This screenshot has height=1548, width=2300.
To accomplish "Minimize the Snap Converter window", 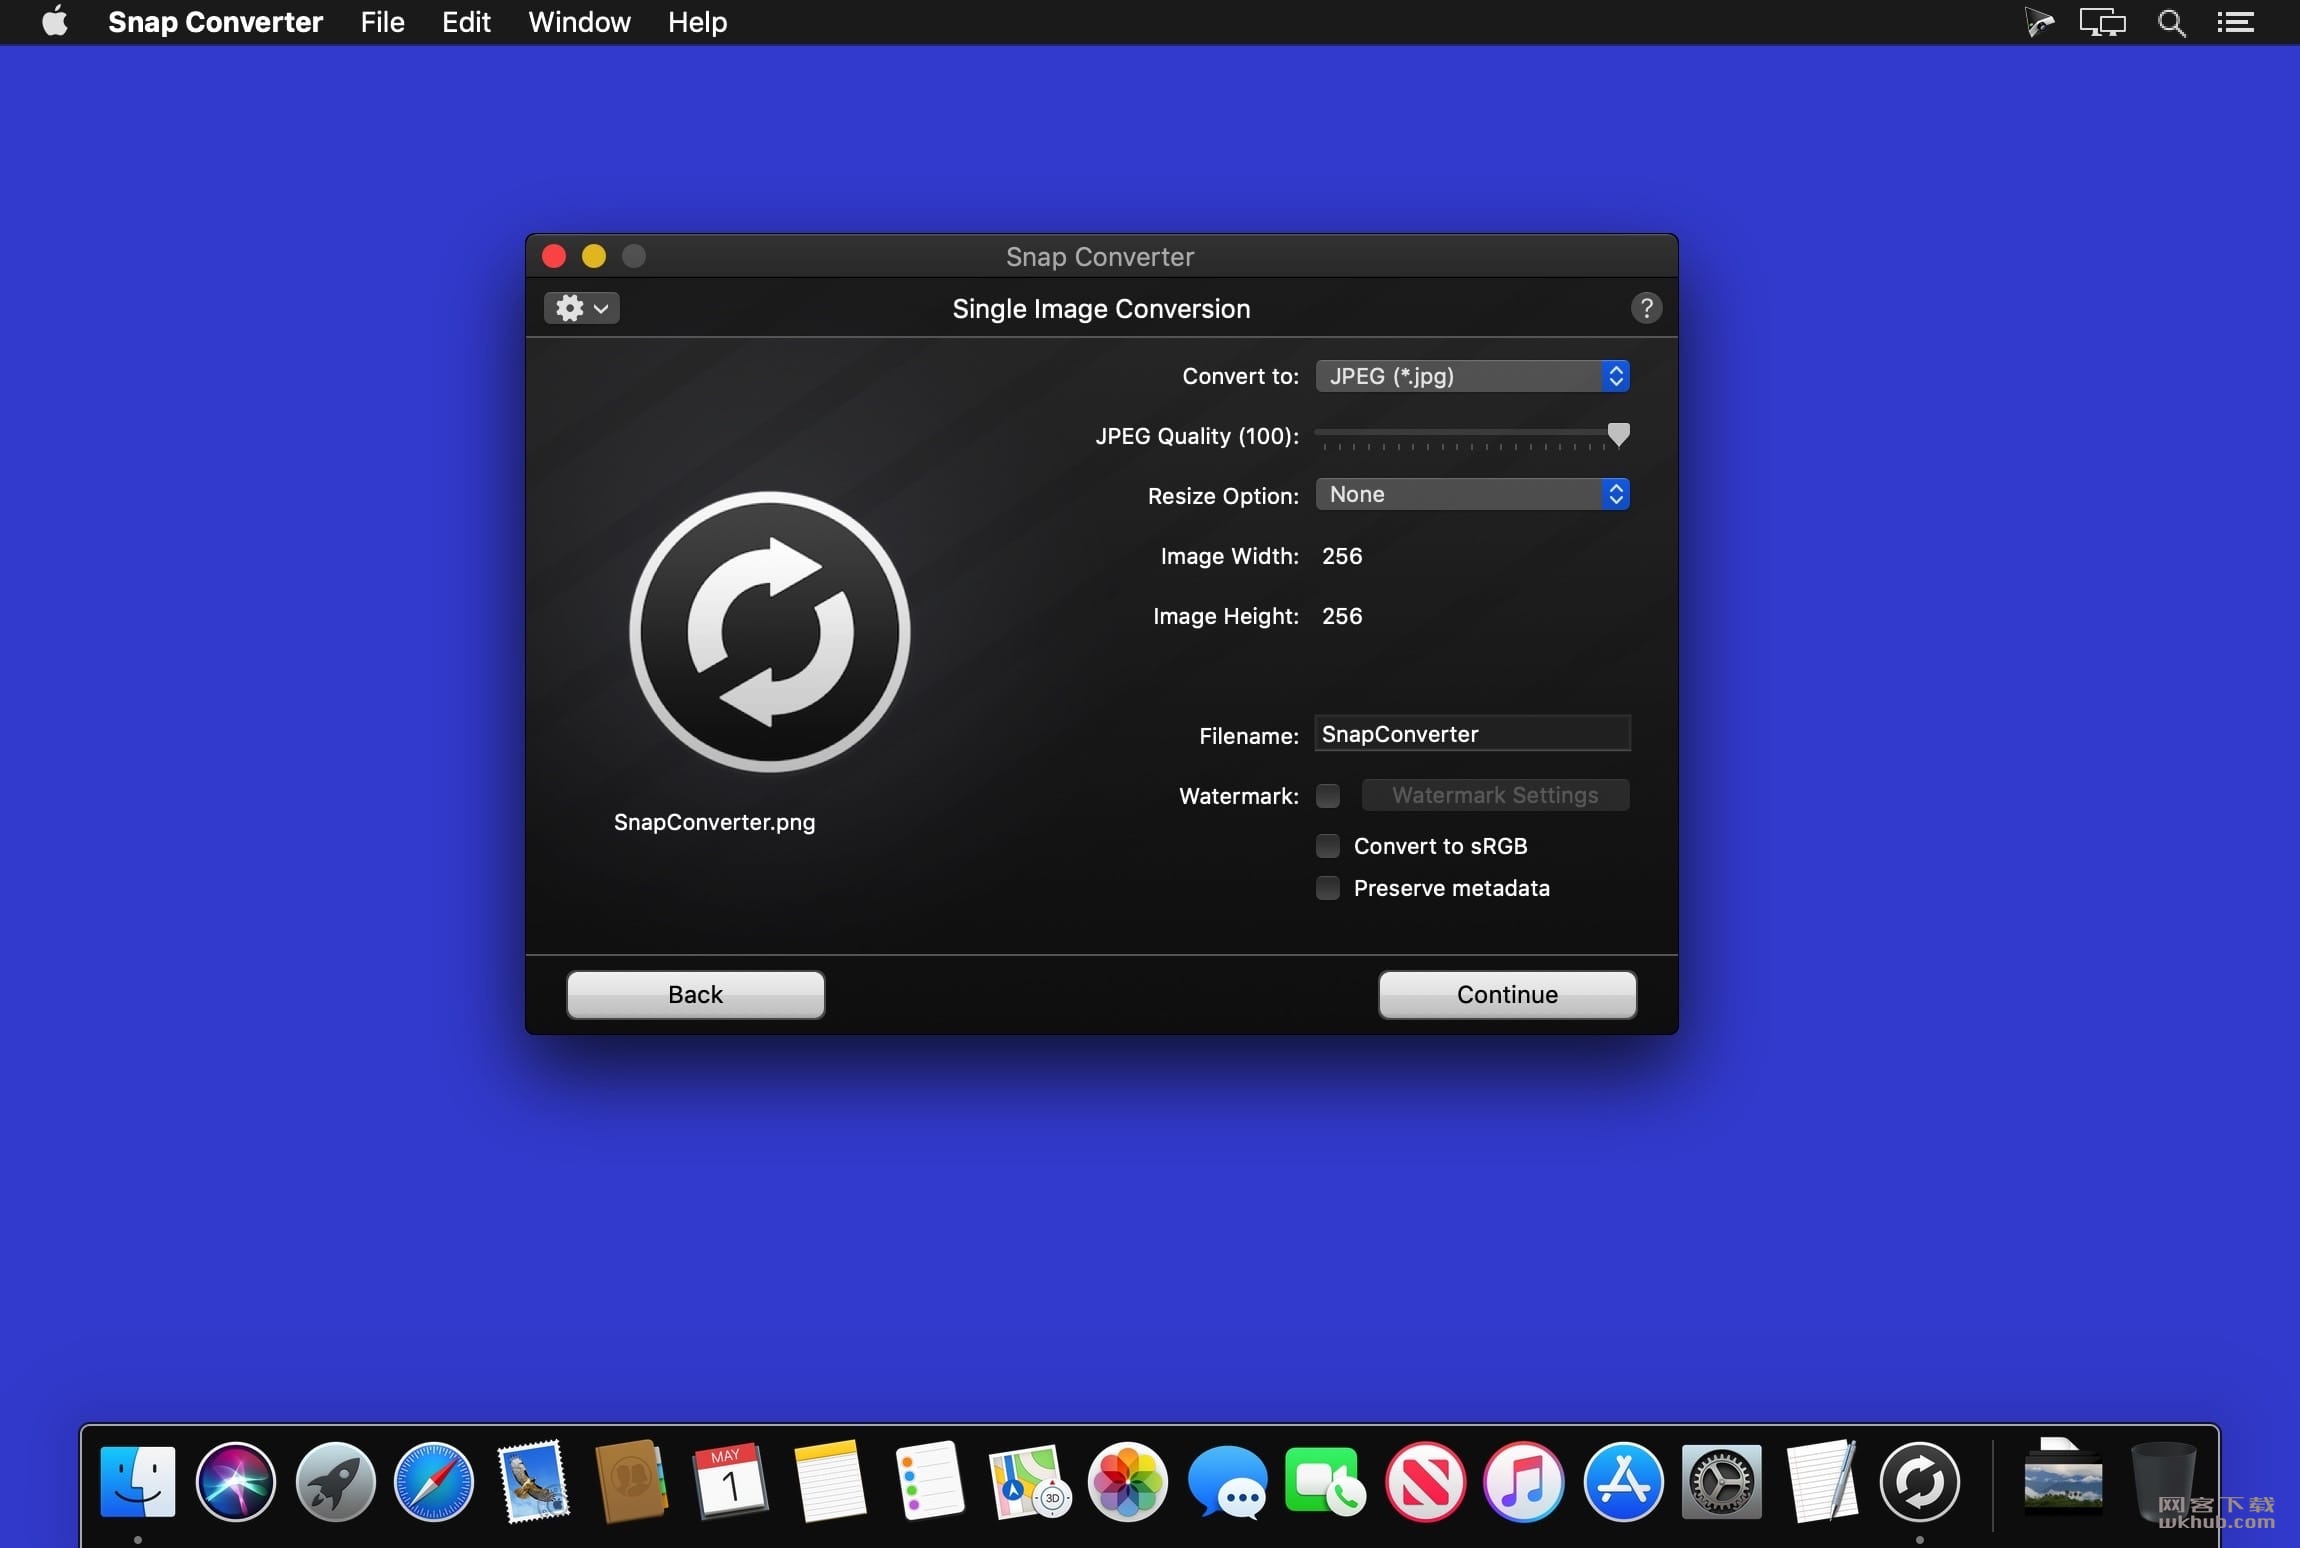I will point(594,256).
